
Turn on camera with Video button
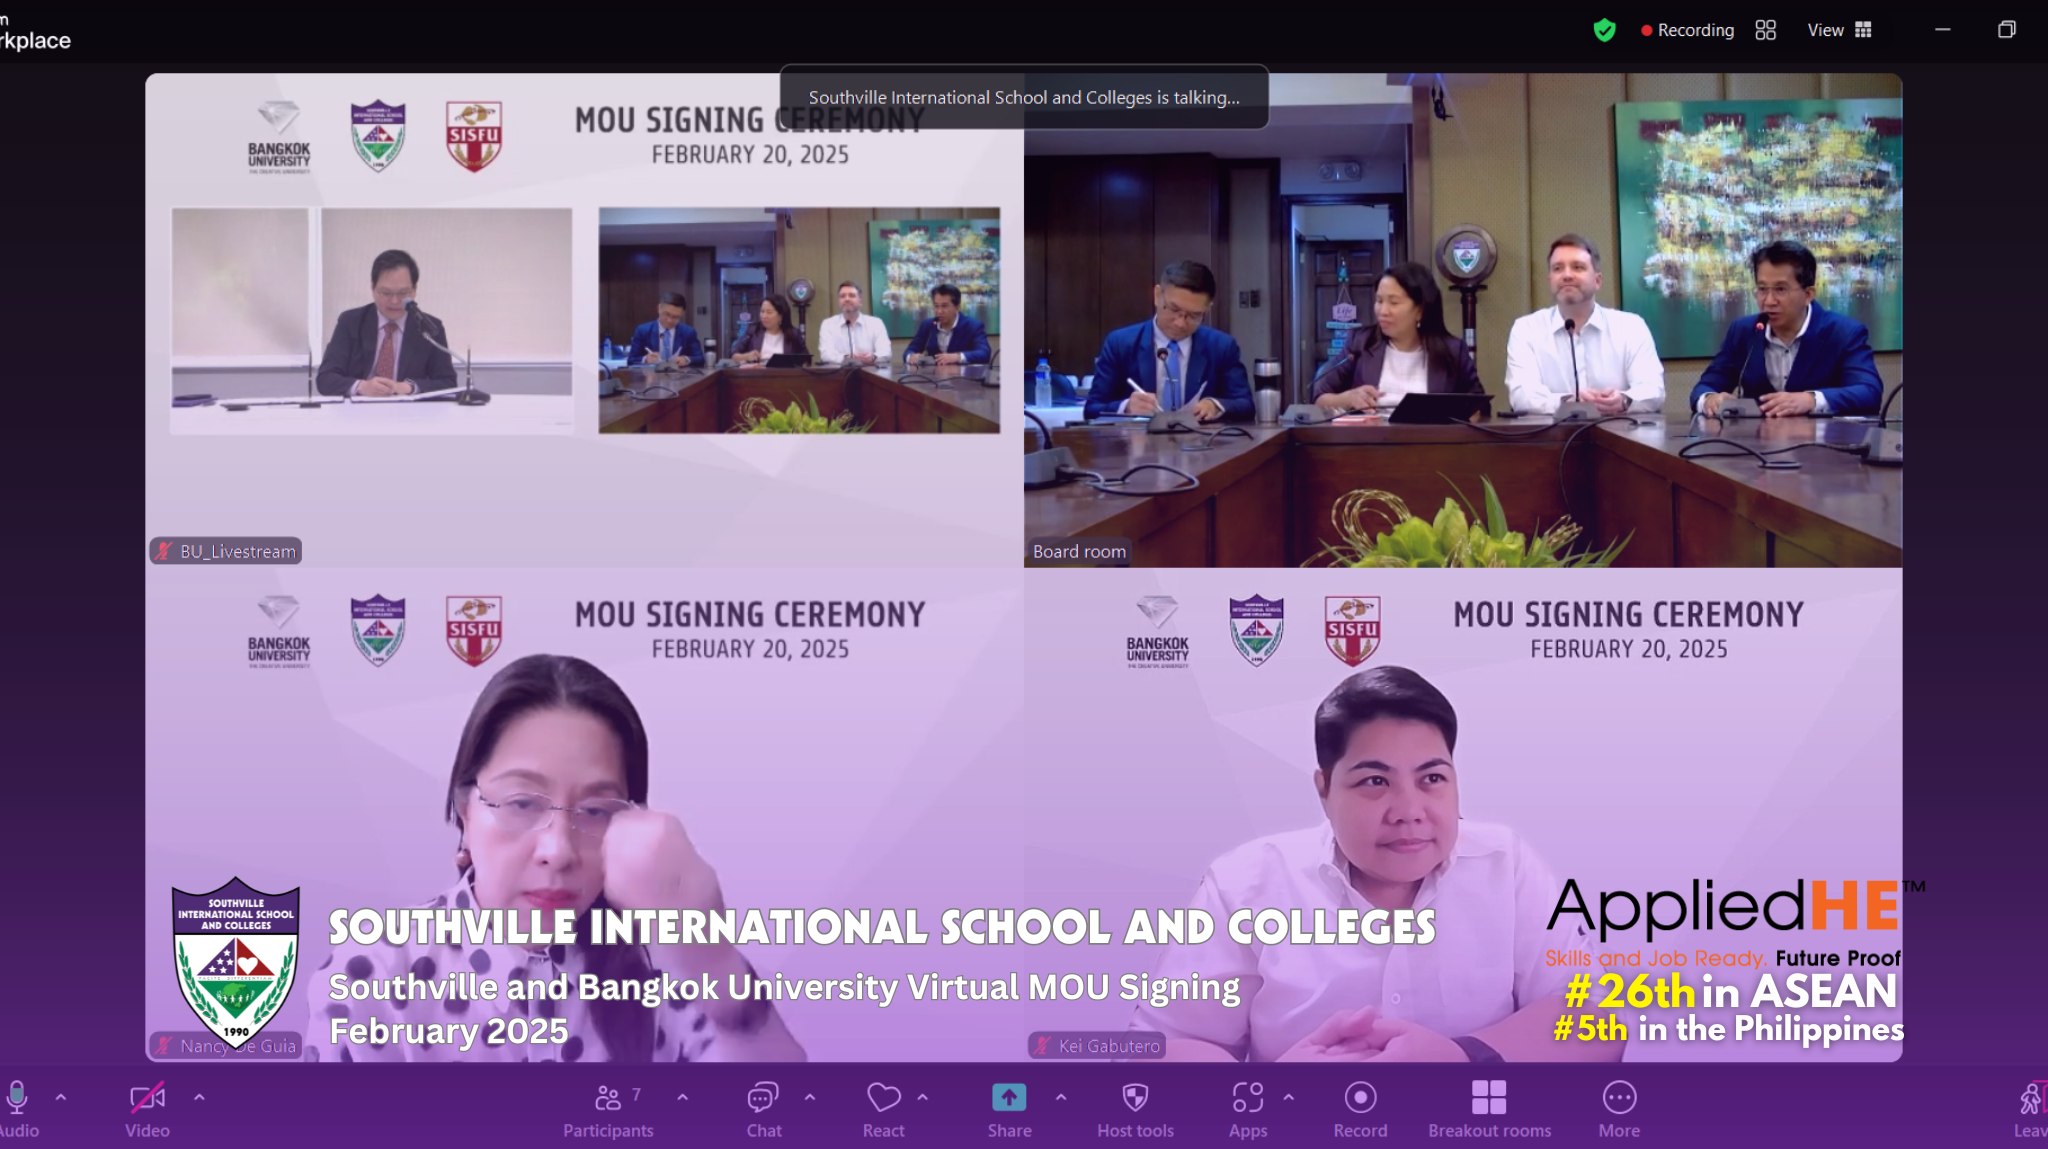point(147,1109)
